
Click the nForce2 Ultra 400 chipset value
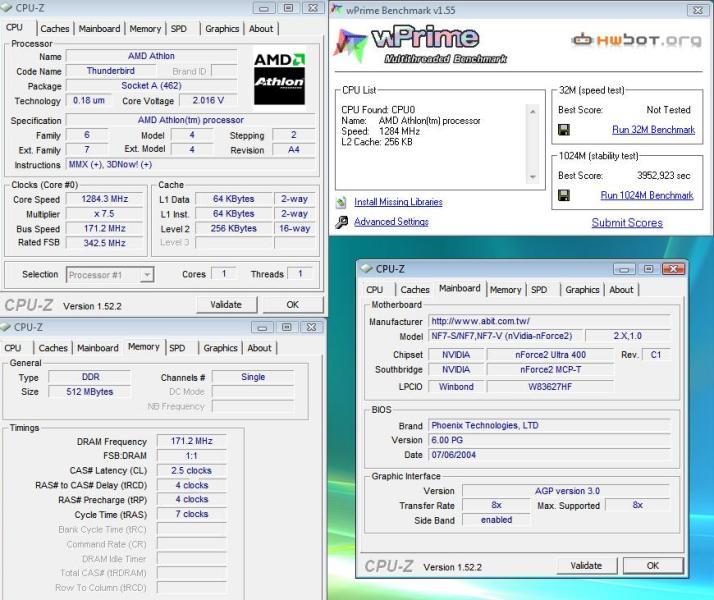tap(551, 355)
